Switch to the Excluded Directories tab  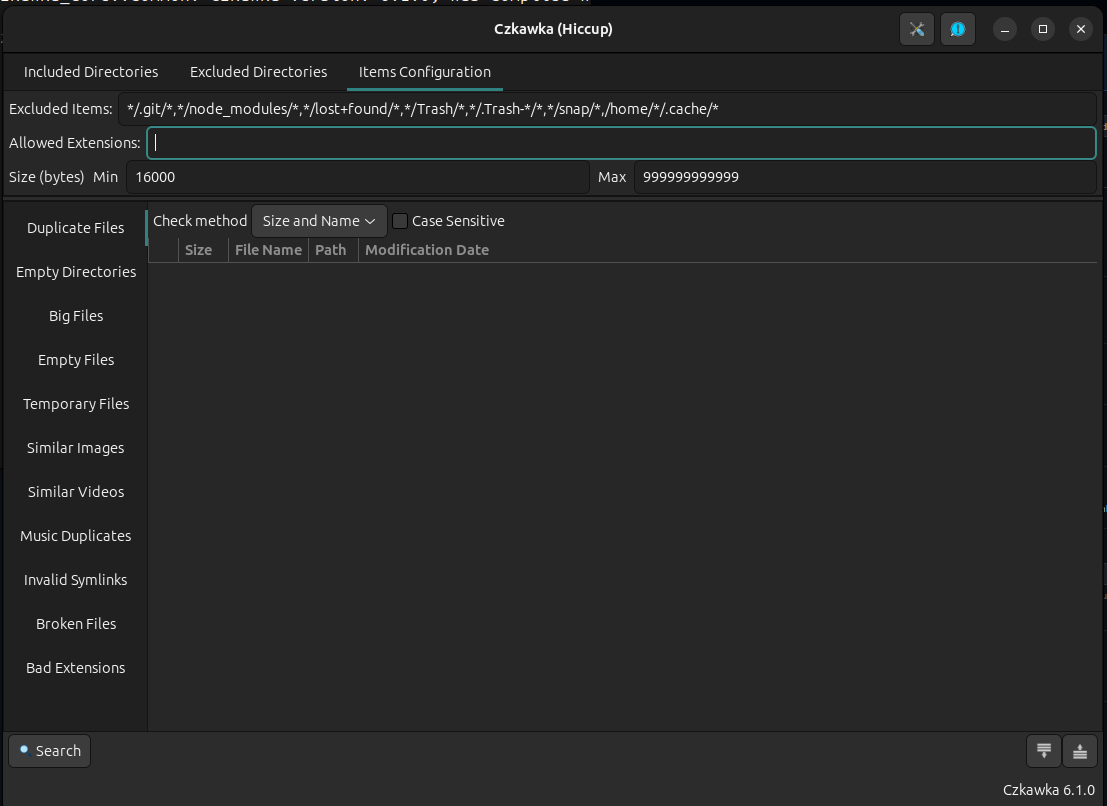pyautogui.click(x=258, y=71)
